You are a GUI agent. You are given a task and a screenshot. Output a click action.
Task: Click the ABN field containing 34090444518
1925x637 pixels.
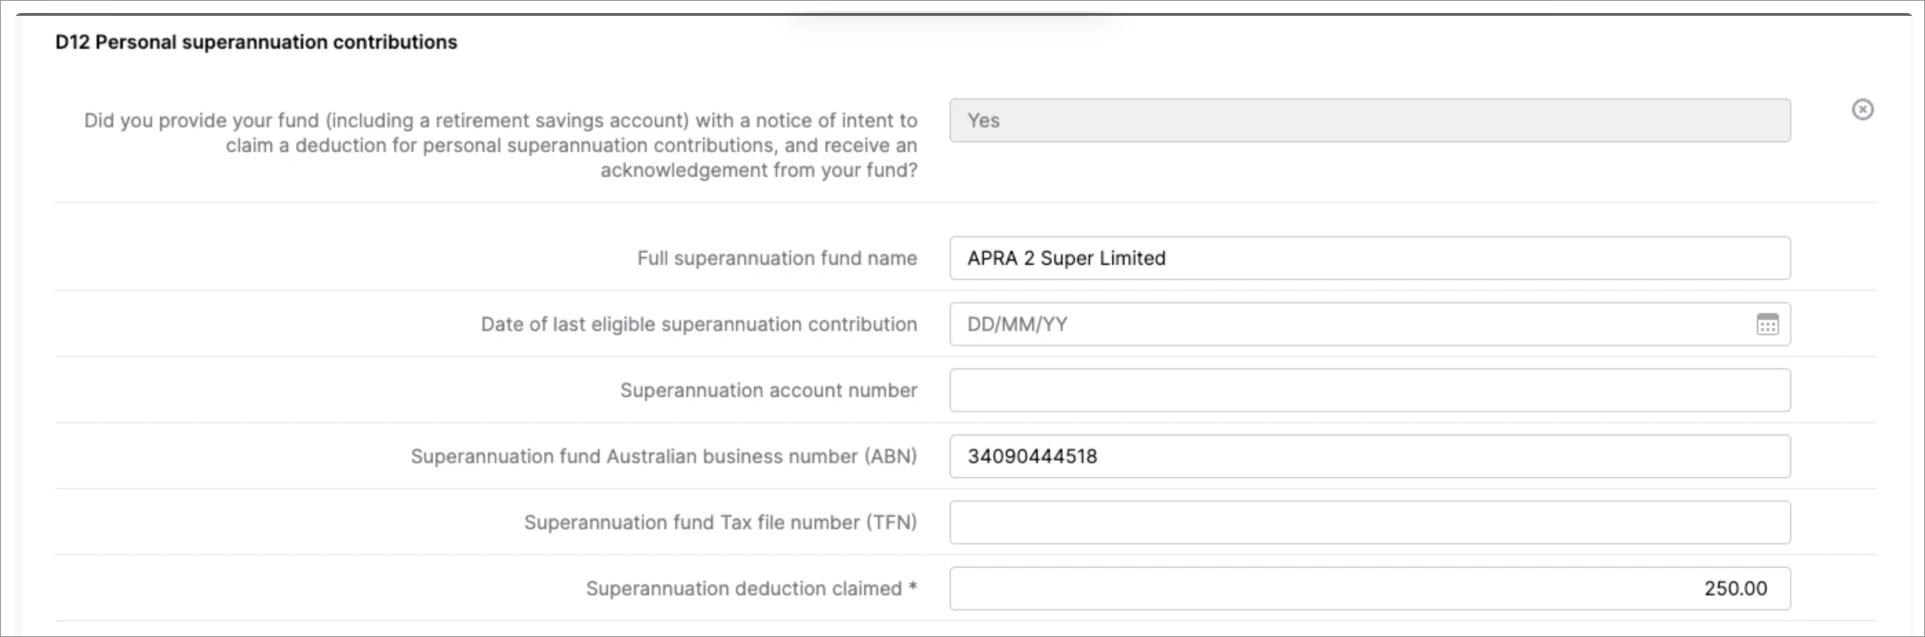[x=1369, y=456]
